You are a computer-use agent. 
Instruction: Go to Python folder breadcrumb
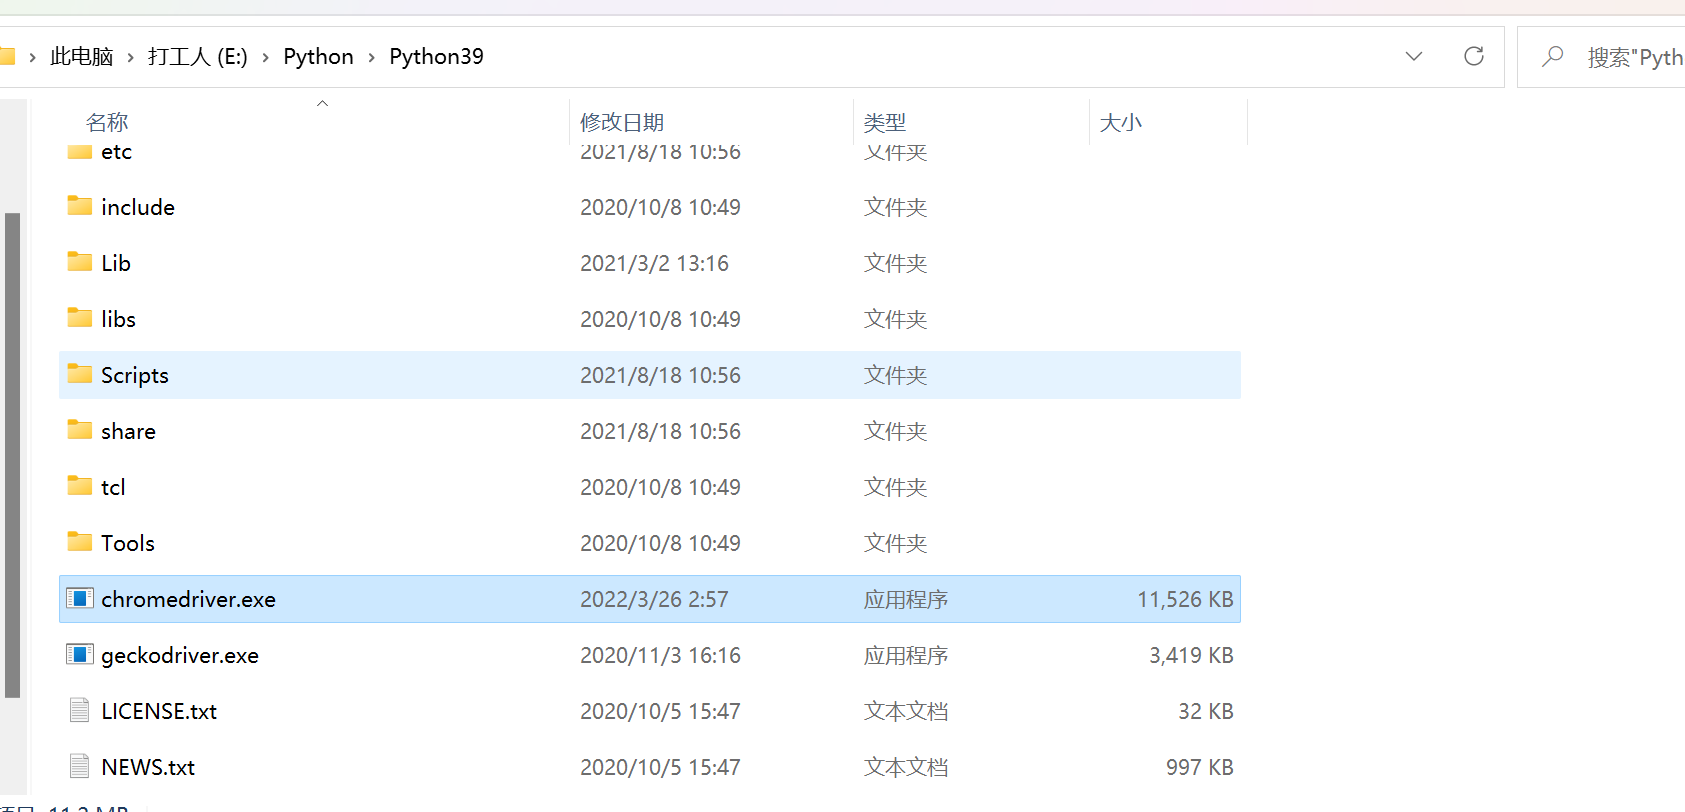318,56
